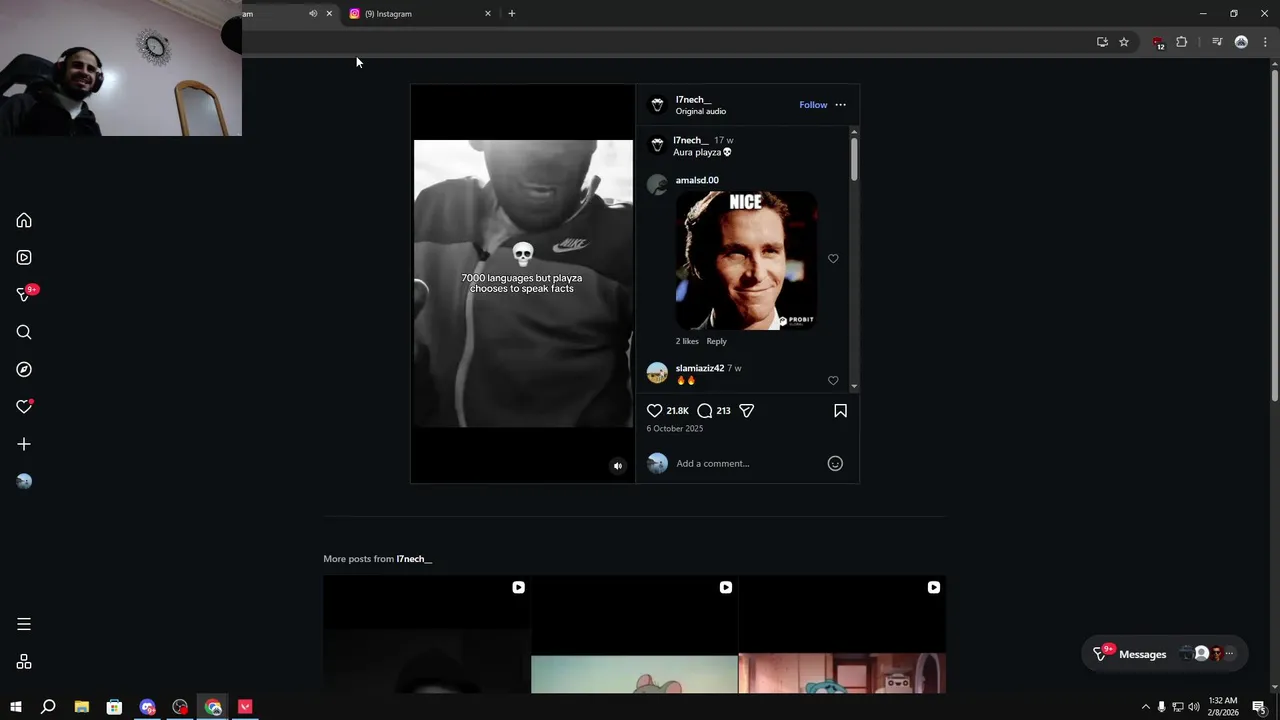Open a new browser tab
The height and width of the screenshot is (720, 1280).
pyautogui.click(x=512, y=14)
